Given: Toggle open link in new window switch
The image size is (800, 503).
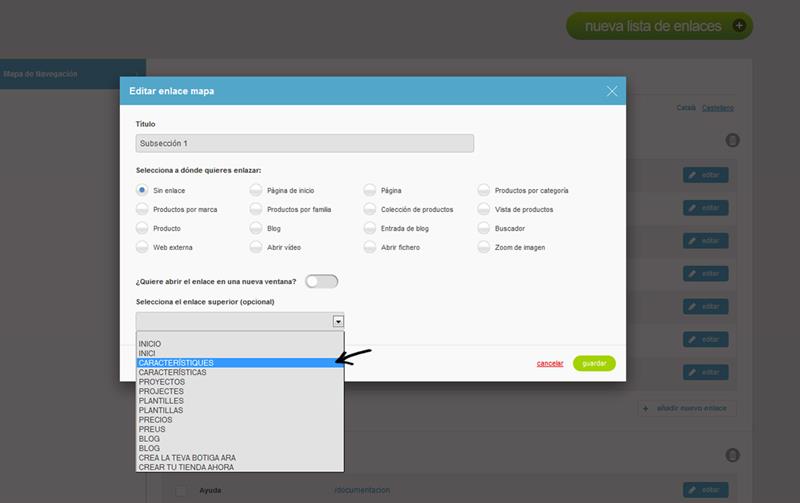Looking at the screenshot, I should pyautogui.click(x=321, y=281).
